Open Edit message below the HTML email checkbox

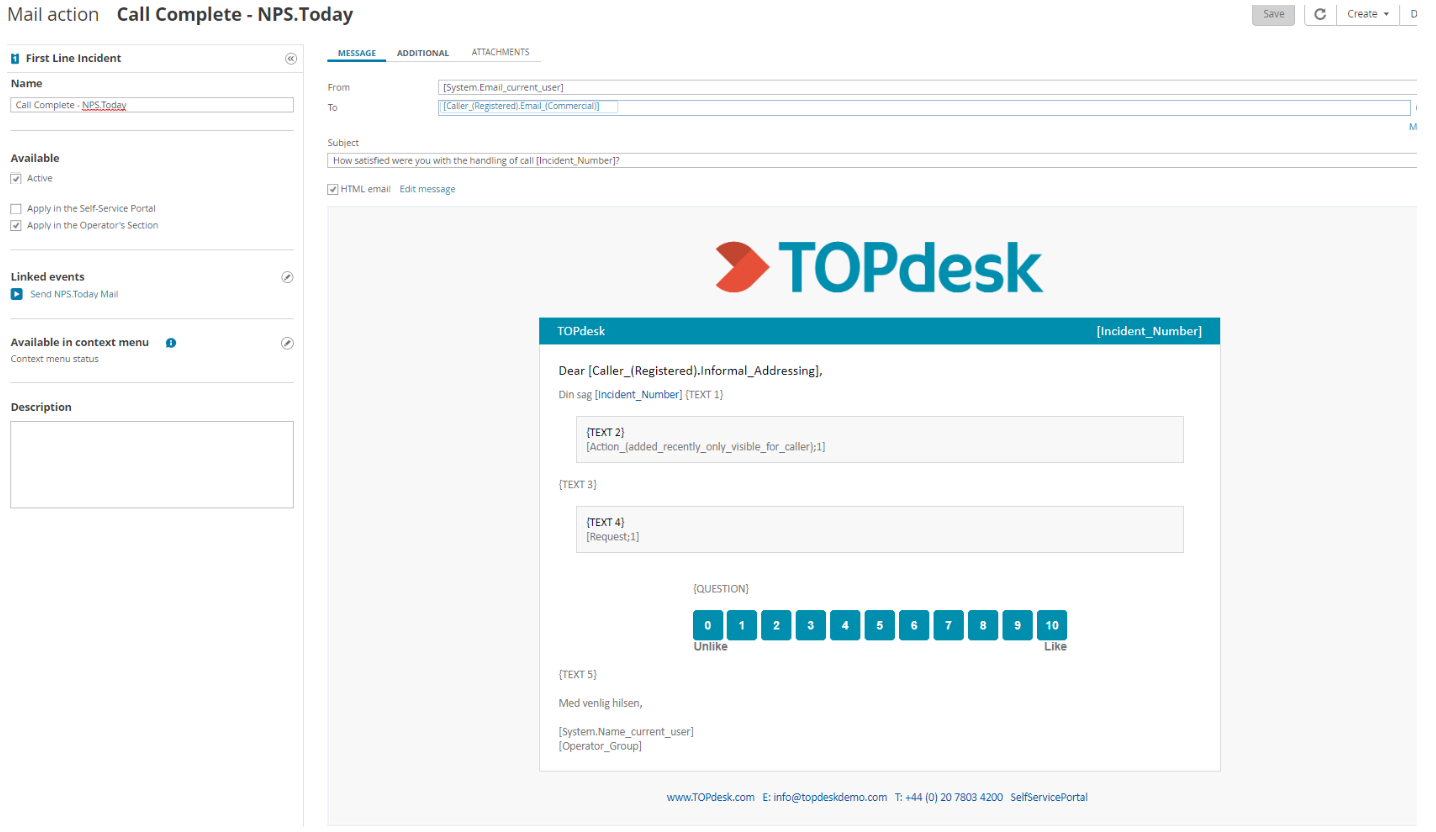[427, 188]
